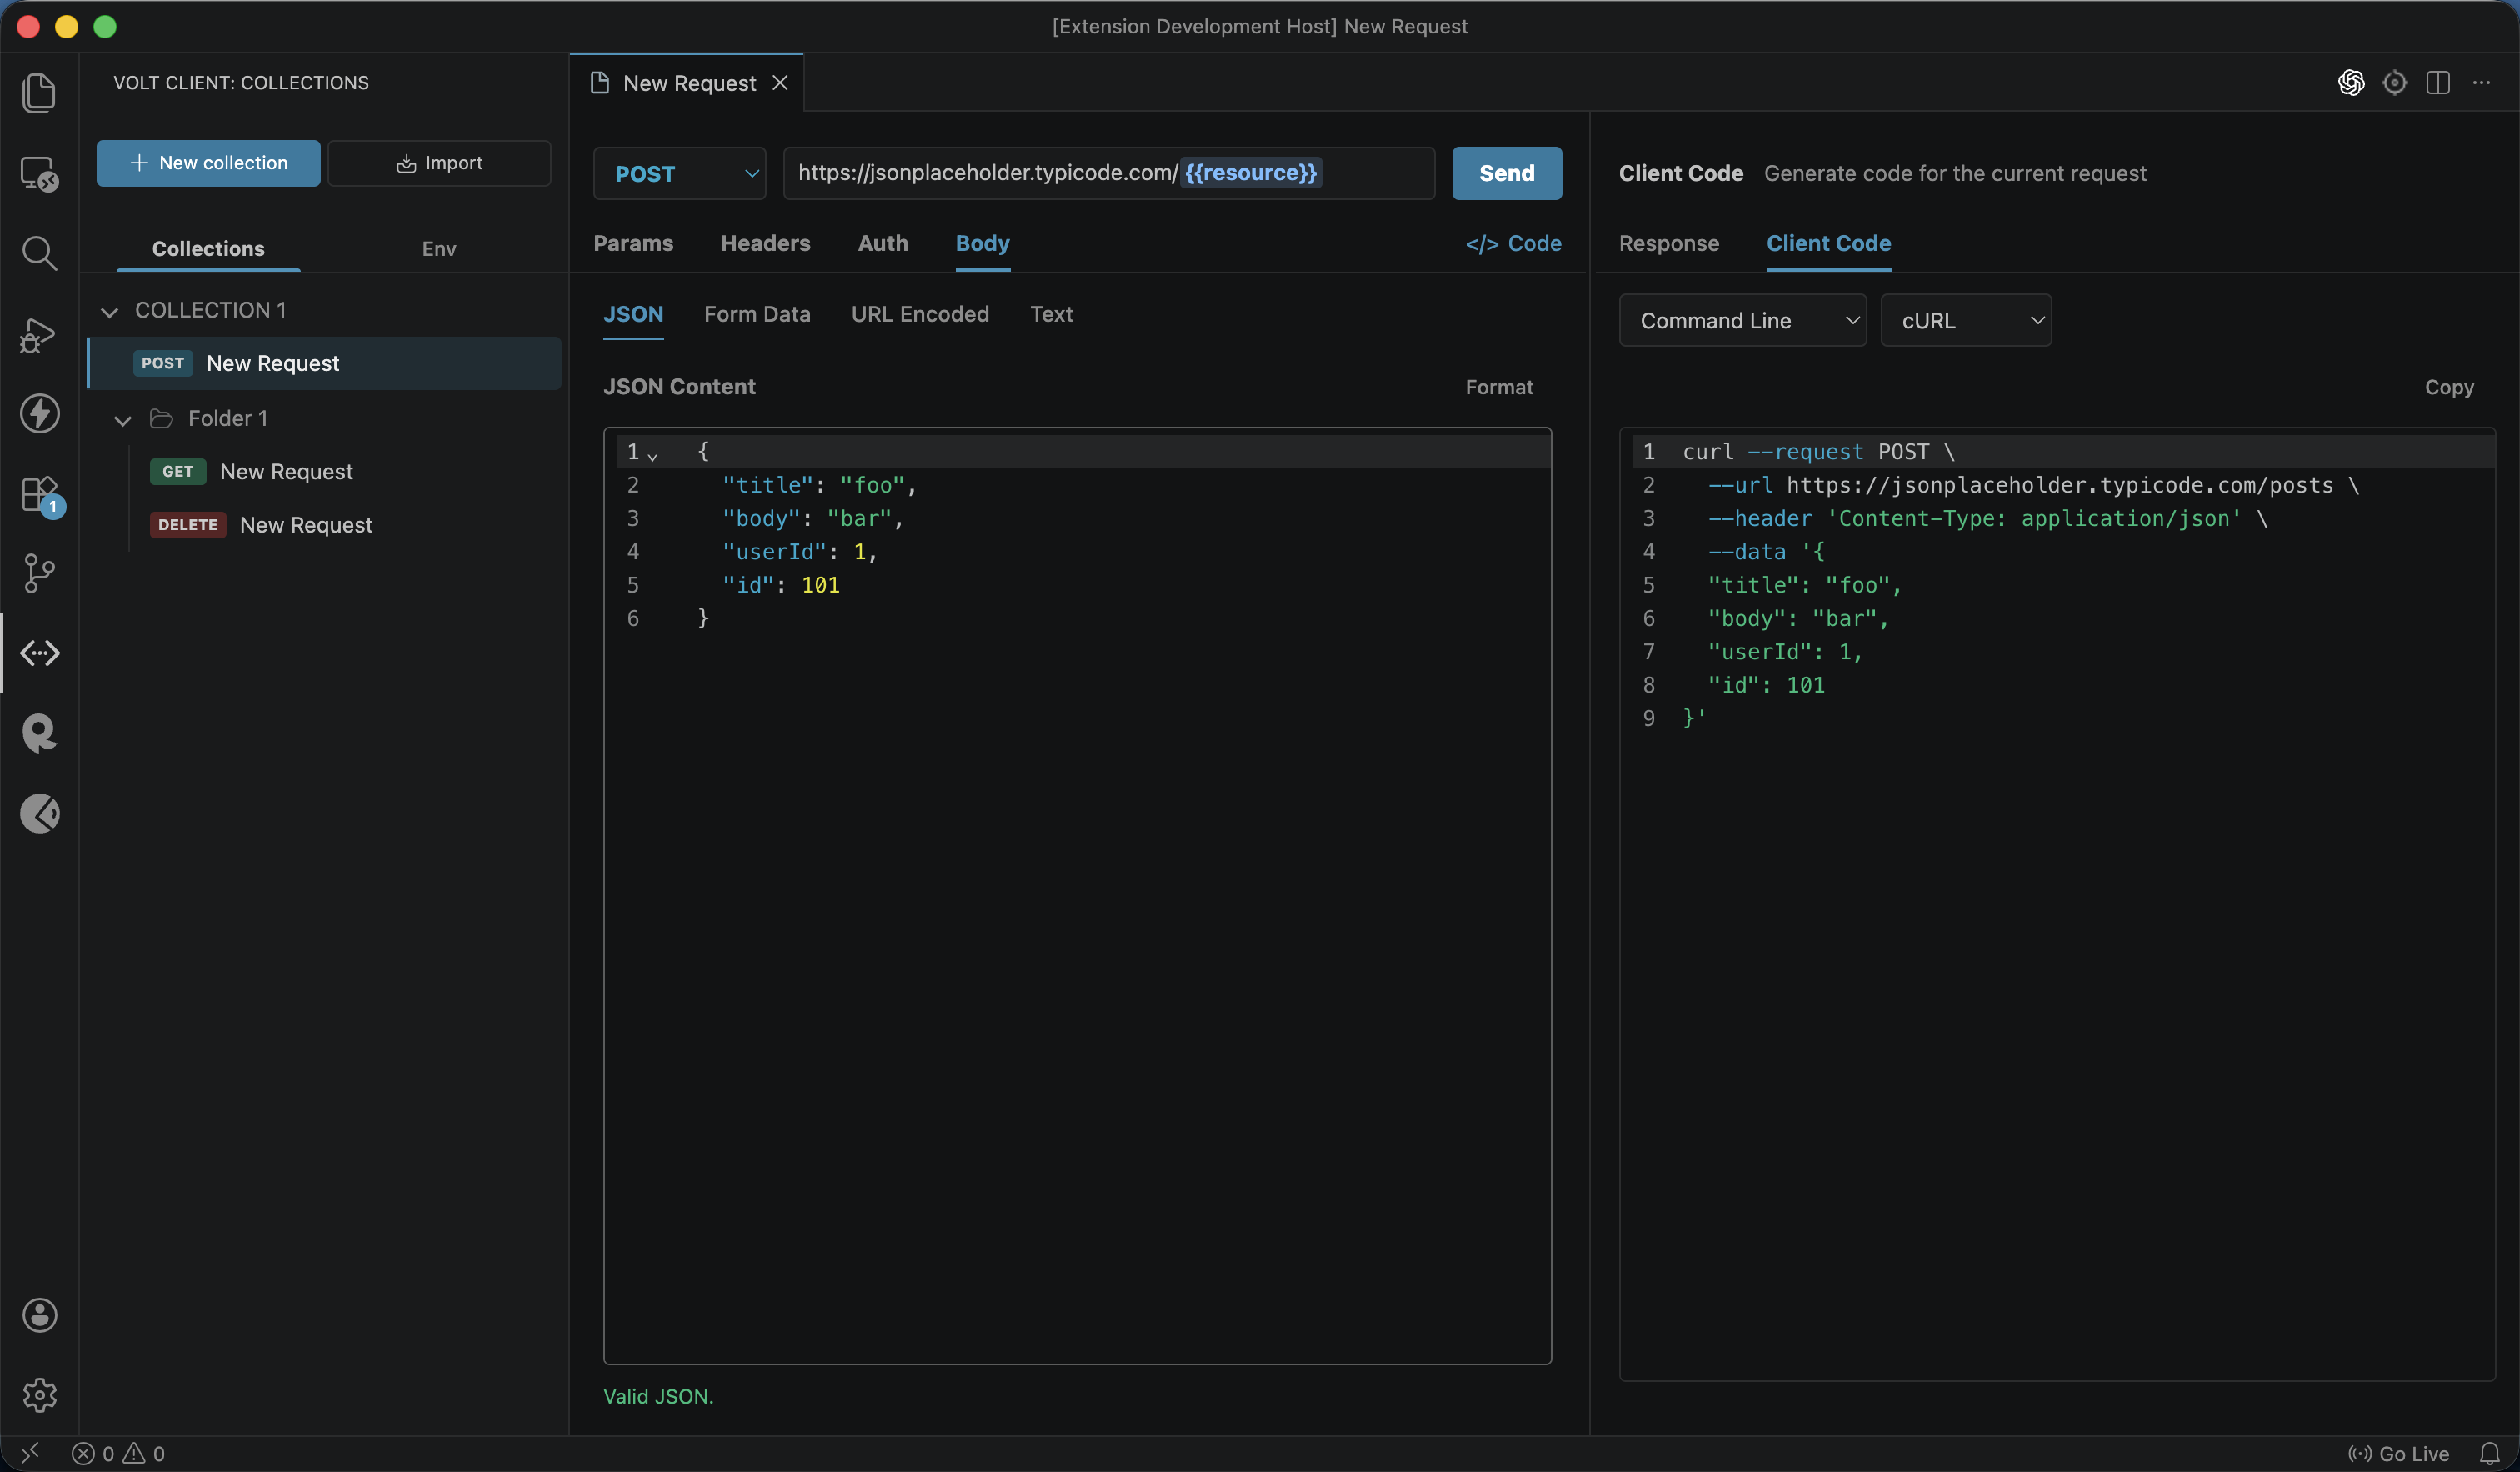Click the Valid JSON. status text

click(658, 1396)
